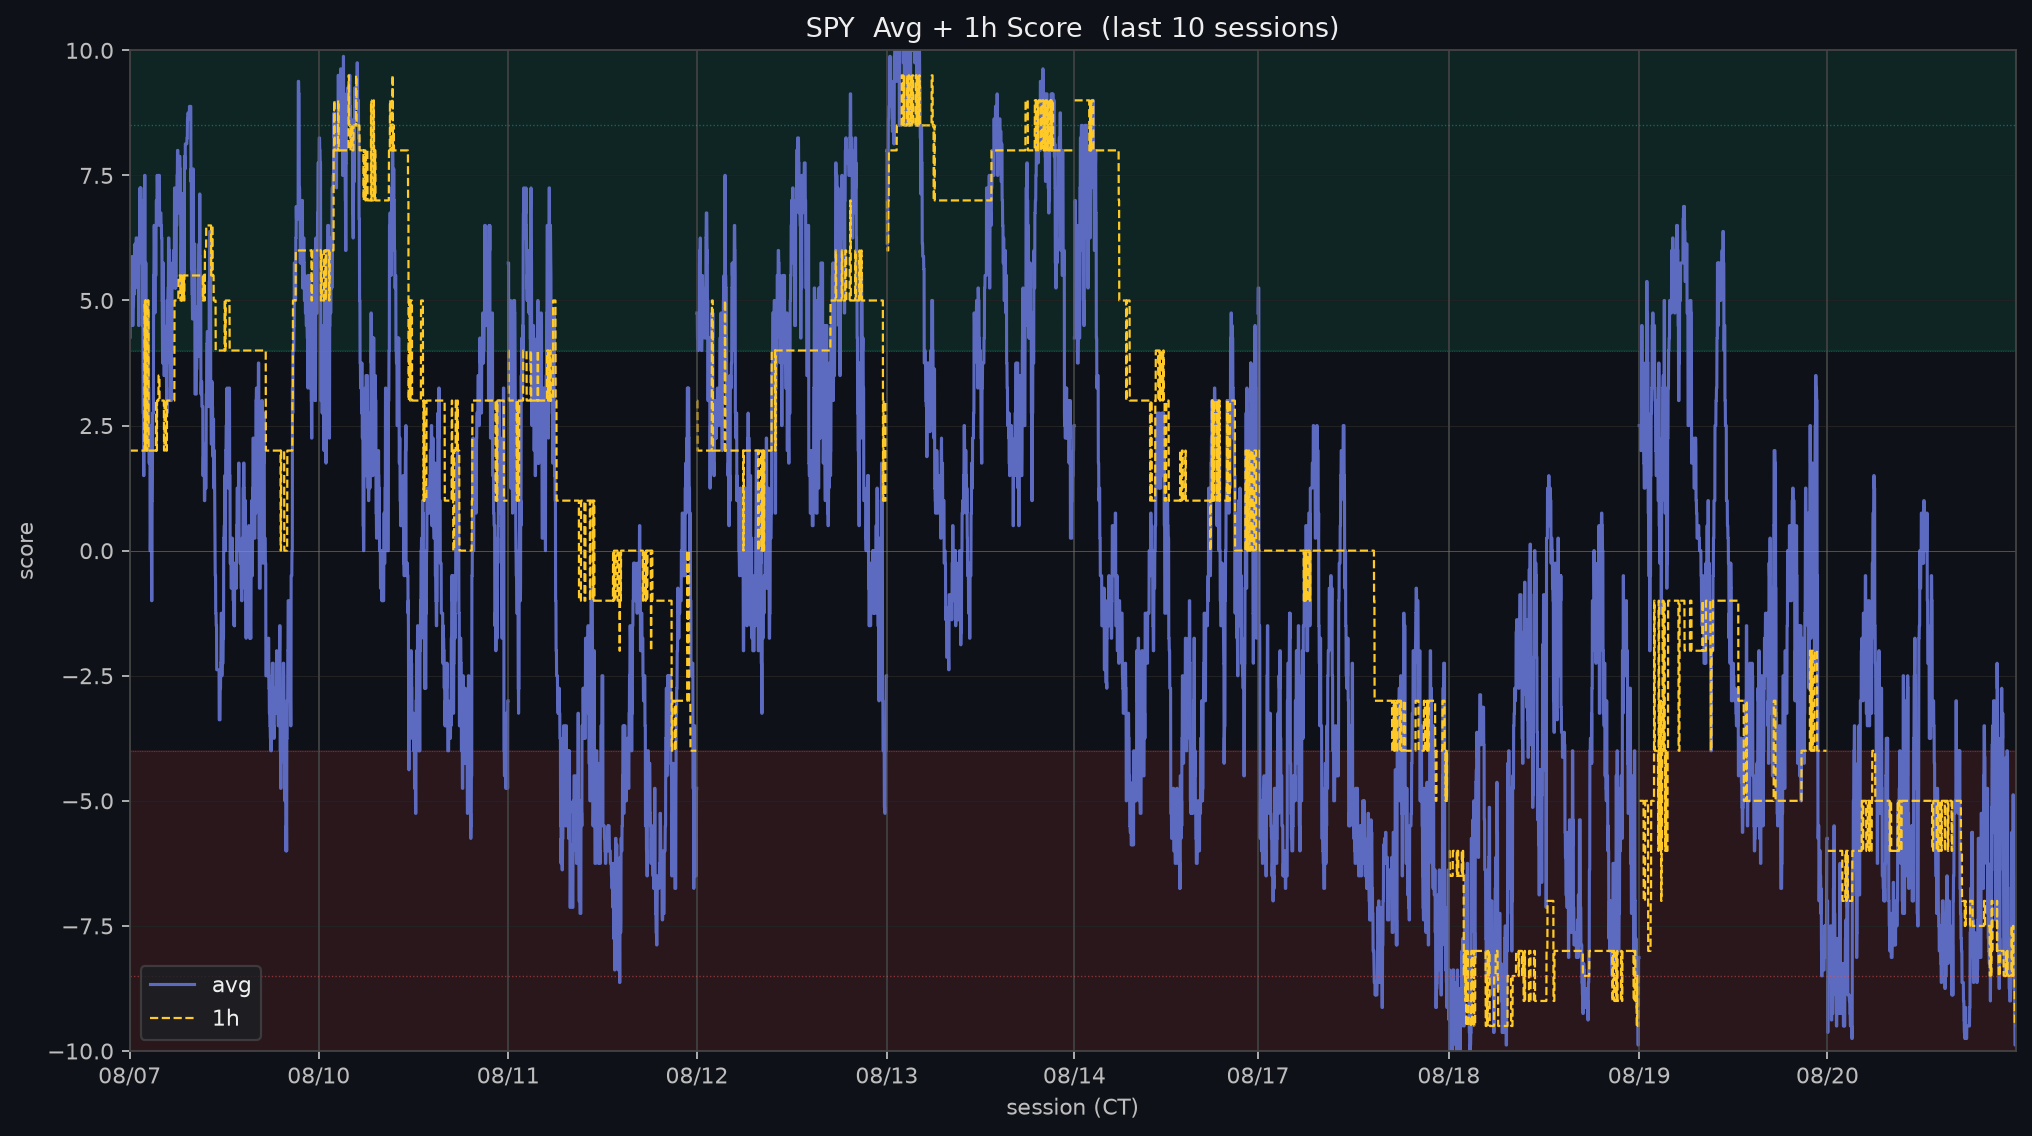
Task: Click the 08/17 x-axis date label
Action: coord(1258,1076)
